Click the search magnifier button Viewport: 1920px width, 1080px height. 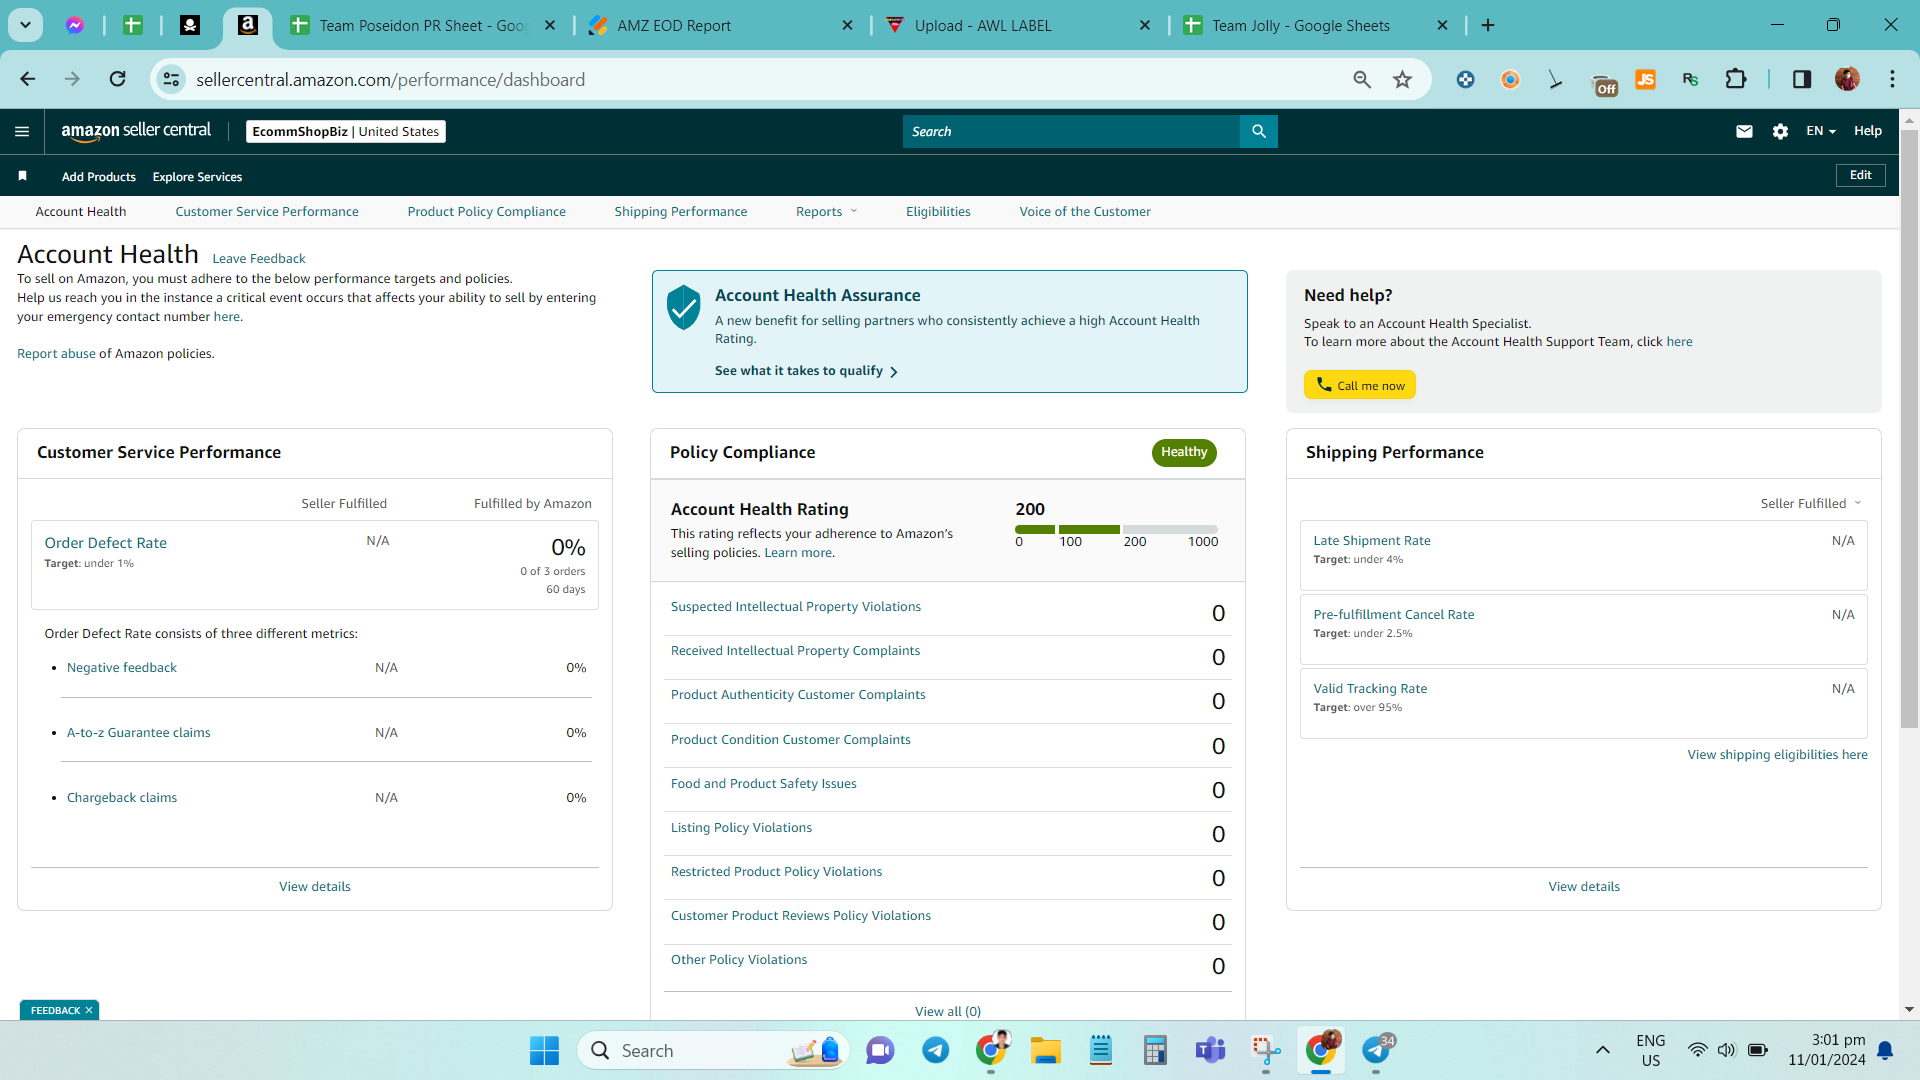1259,131
